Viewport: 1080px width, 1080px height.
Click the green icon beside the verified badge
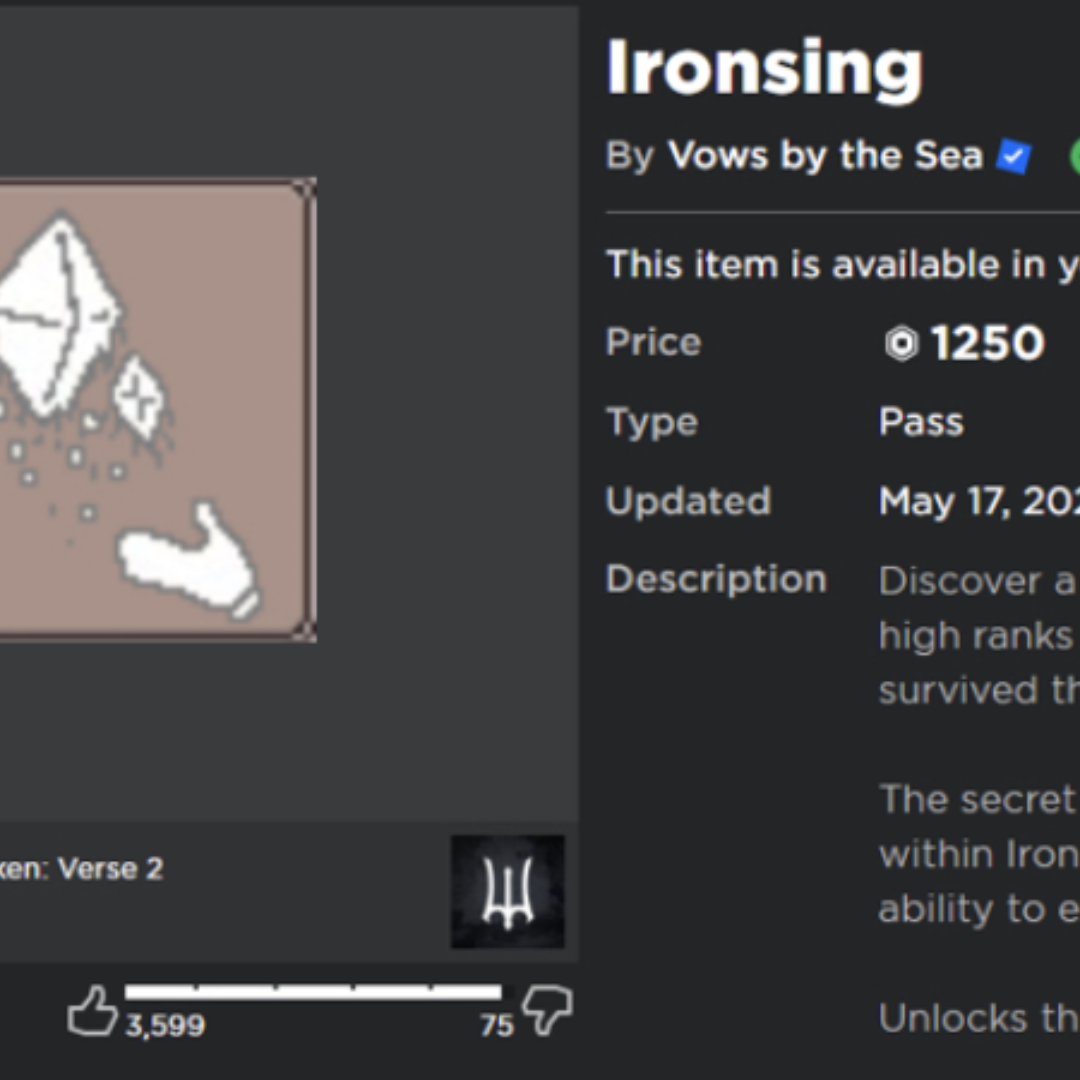(1074, 156)
